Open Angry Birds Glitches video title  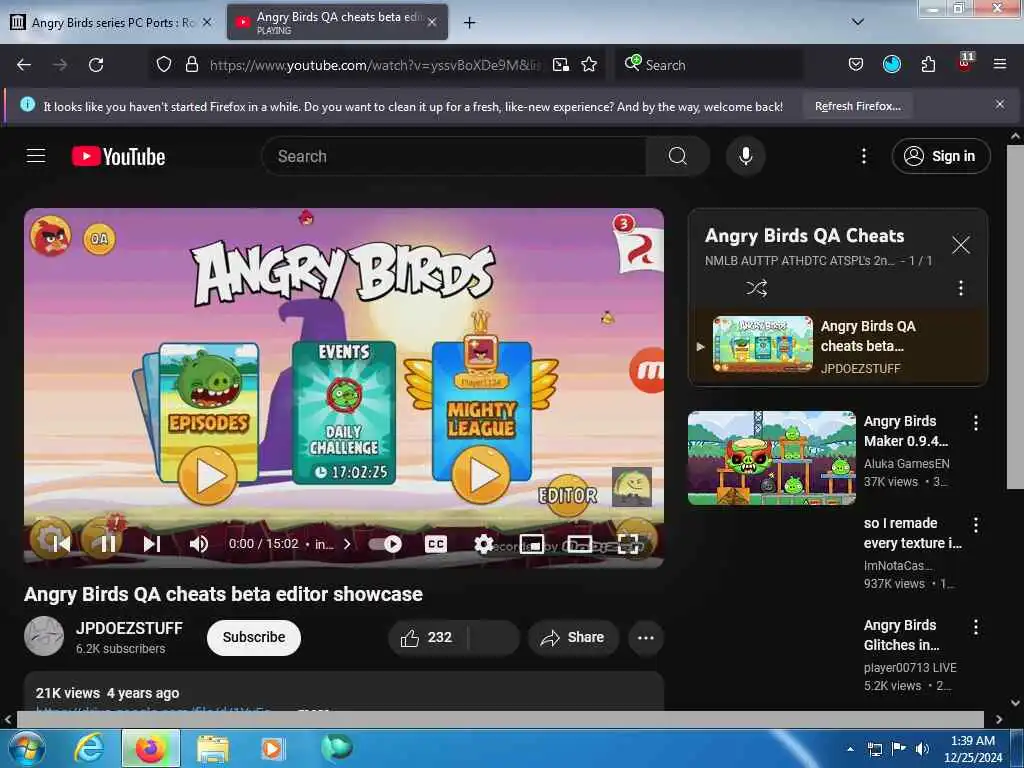901,635
